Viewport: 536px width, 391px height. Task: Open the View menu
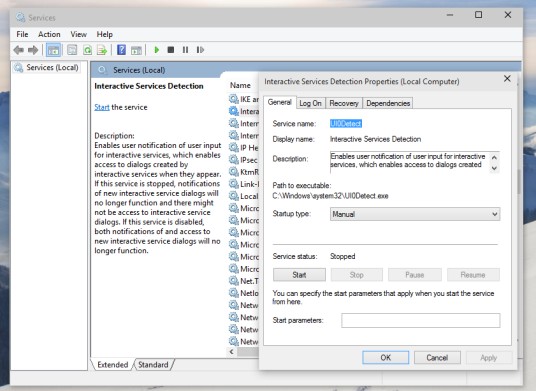pos(79,34)
